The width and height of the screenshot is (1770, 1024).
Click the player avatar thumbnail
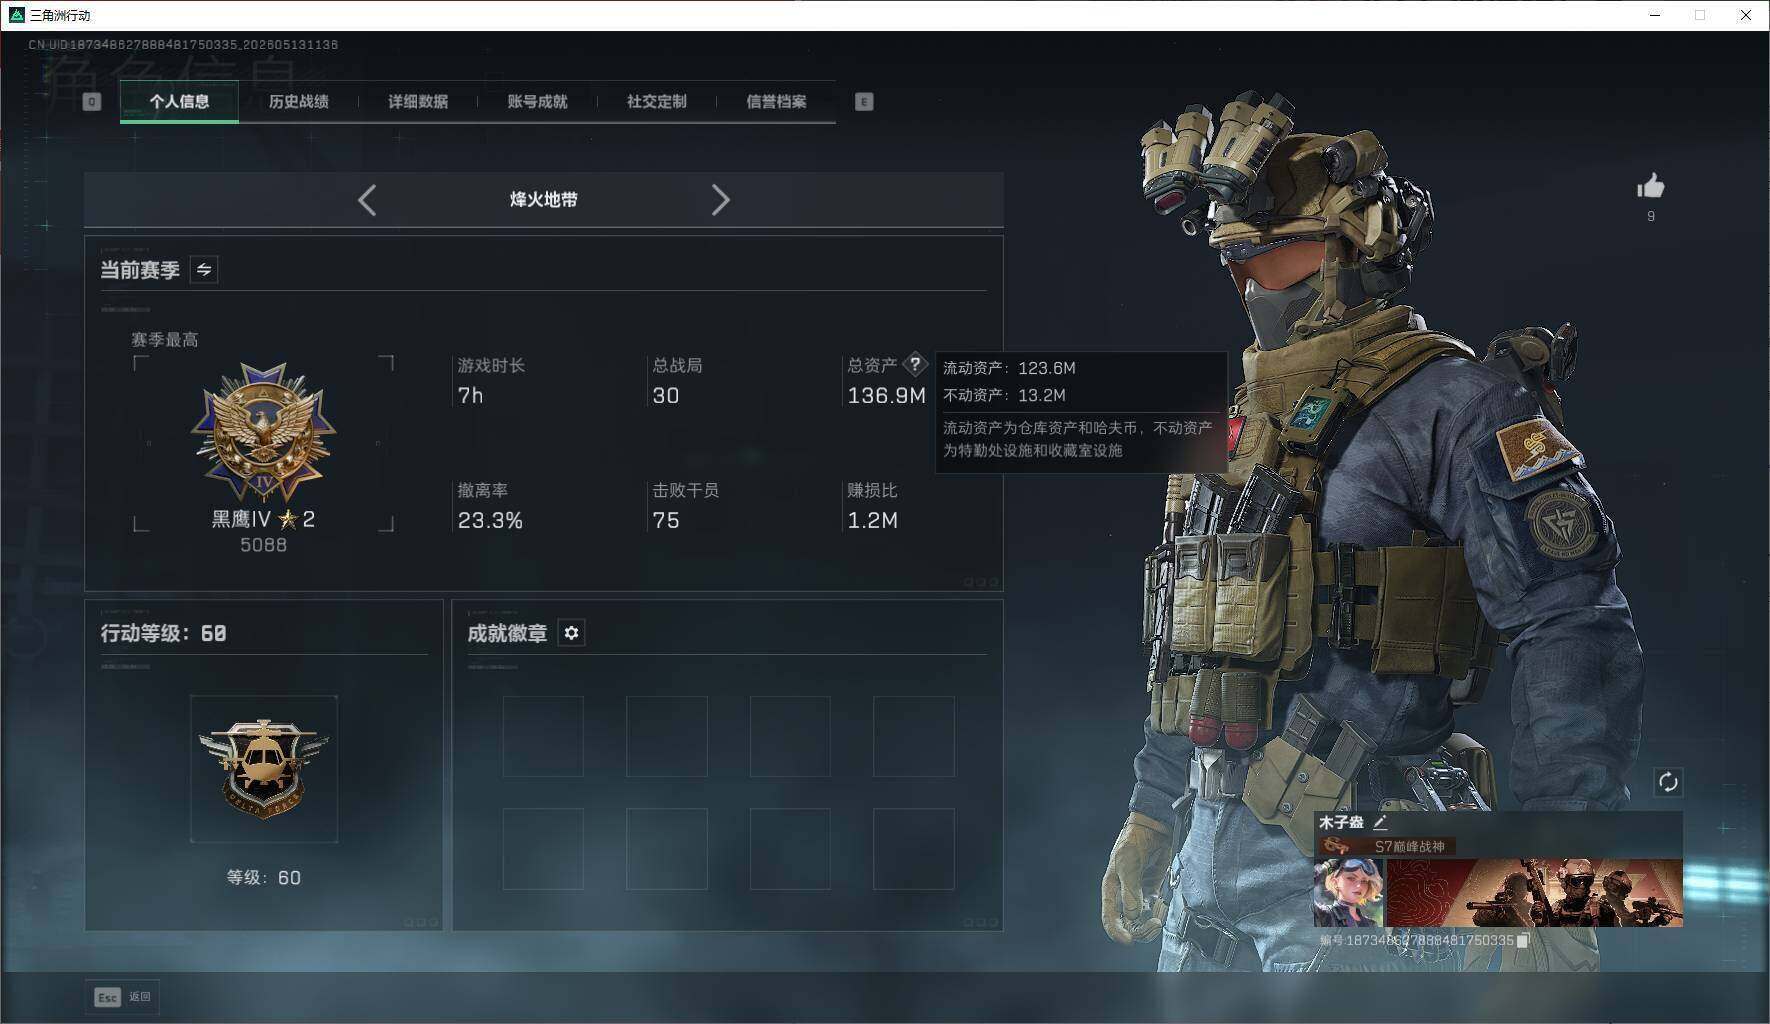pos(1348,892)
